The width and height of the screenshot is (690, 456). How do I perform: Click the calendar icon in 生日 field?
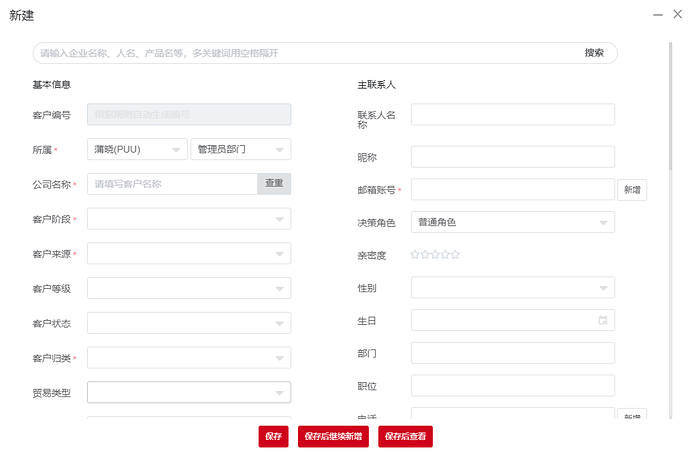(602, 321)
